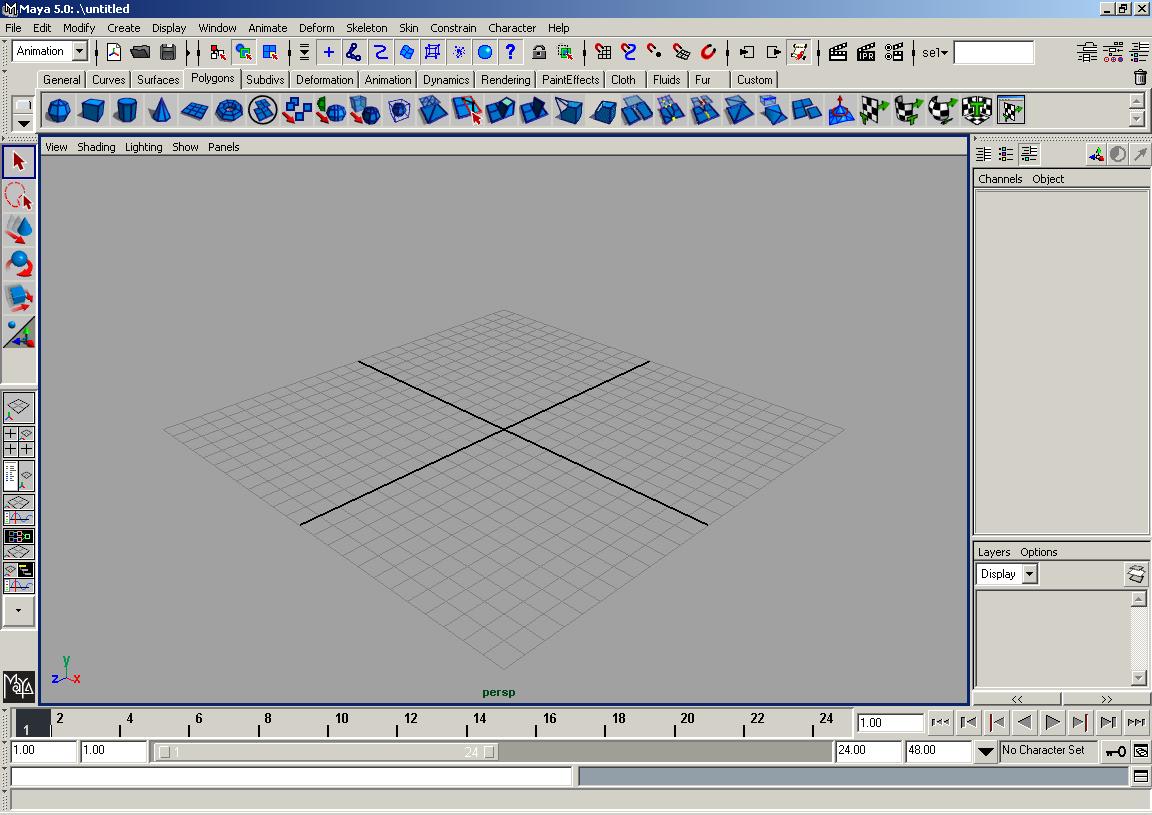Create a polygon cone from the shelf

point(160,110)
